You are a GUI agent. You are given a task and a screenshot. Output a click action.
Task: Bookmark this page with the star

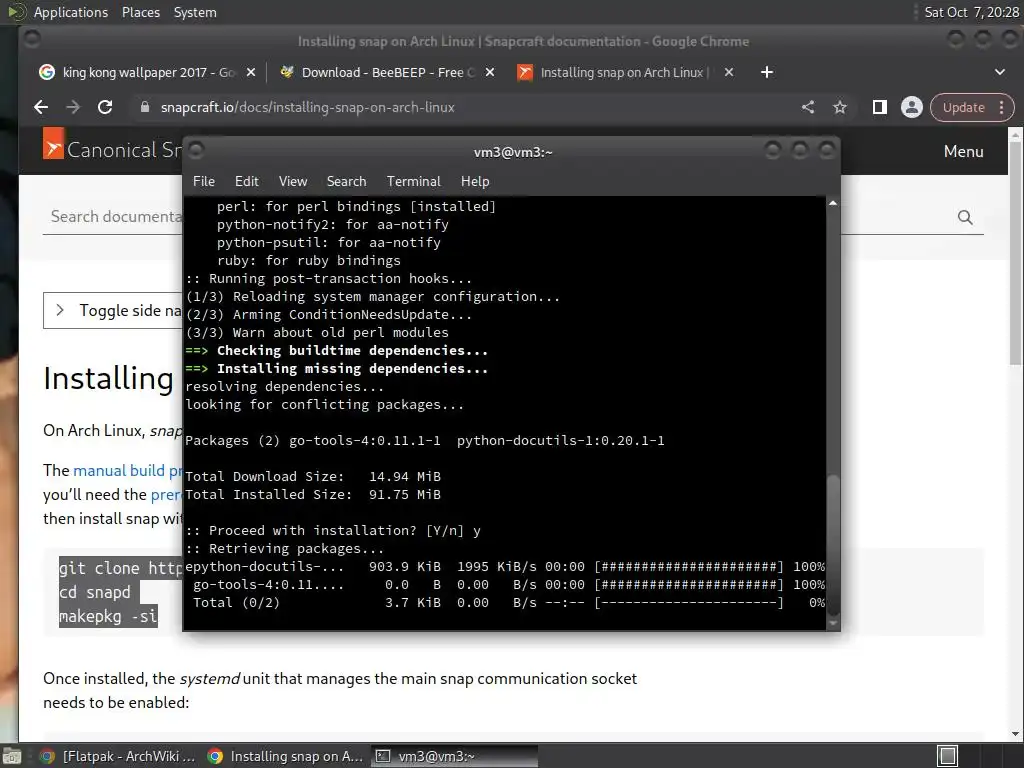[x=840, y=107]
